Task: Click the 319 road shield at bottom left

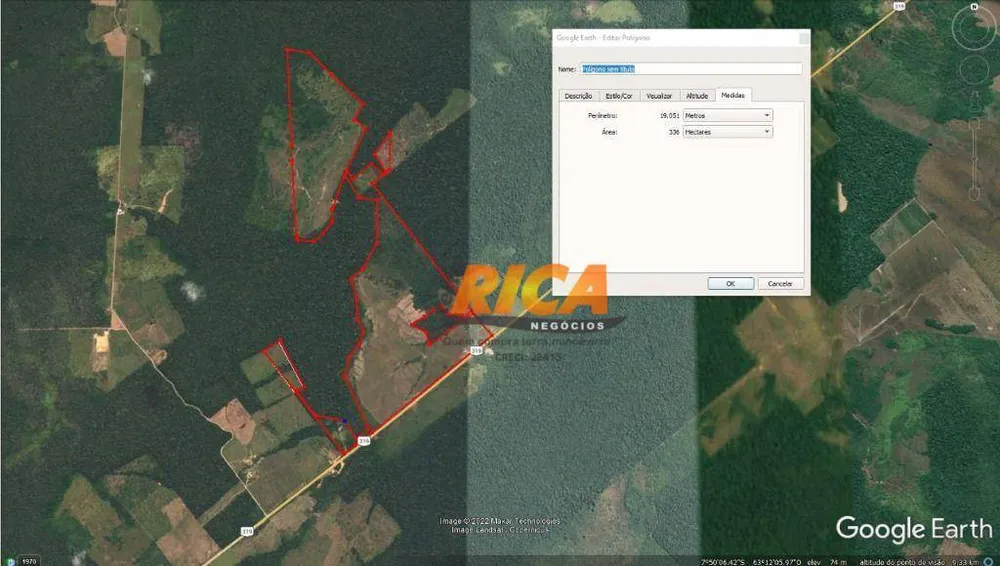Action: 247,531
